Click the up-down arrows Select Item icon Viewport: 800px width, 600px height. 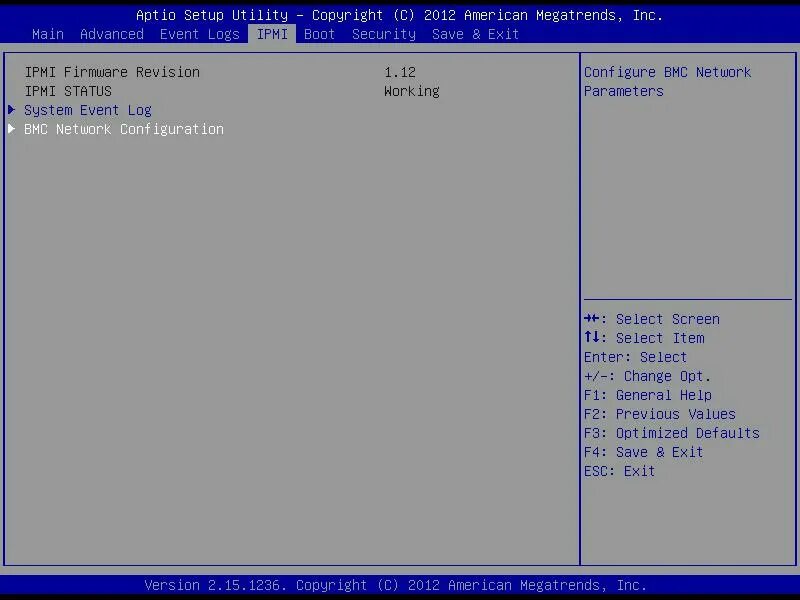point(592,337)
